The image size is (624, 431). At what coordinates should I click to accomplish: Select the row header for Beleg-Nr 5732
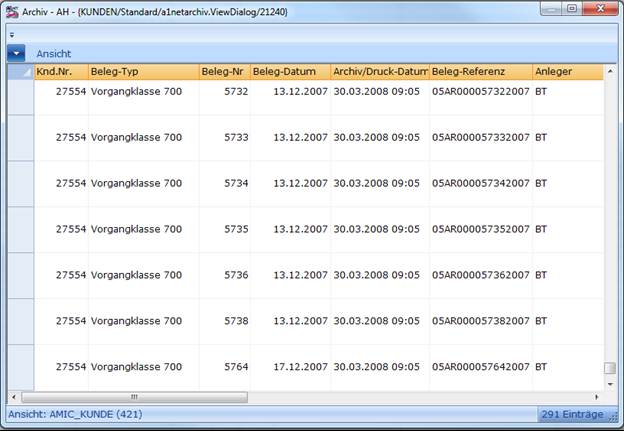click(21, 98)
